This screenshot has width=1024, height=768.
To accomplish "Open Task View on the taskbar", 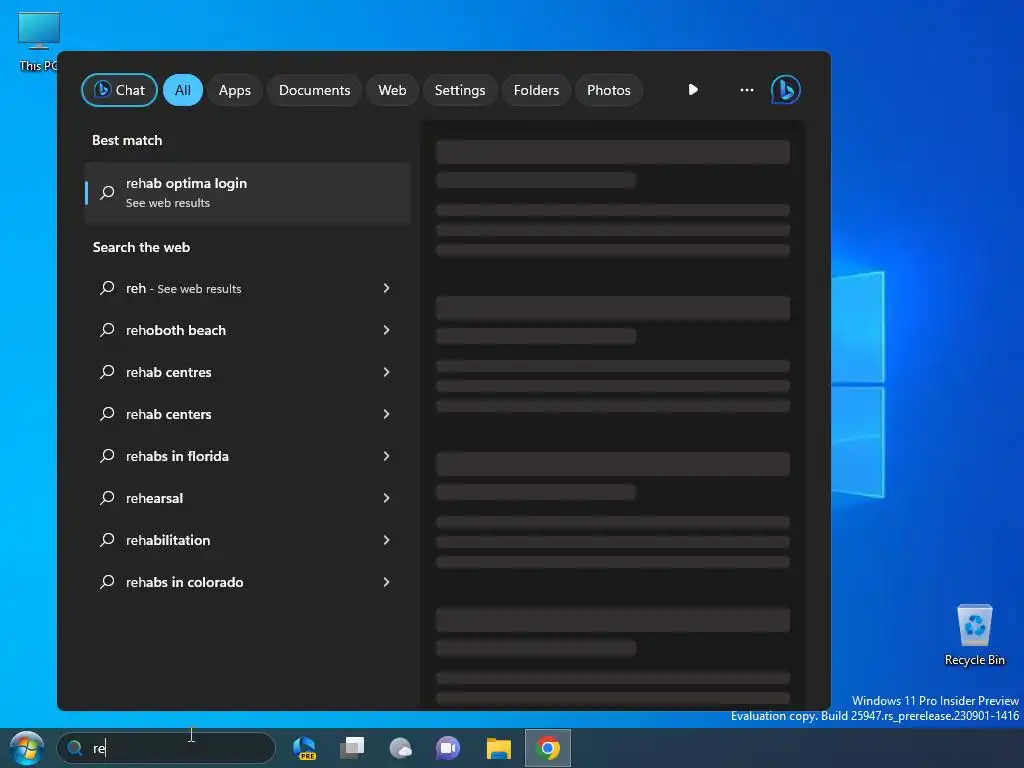I will (353, 748).
